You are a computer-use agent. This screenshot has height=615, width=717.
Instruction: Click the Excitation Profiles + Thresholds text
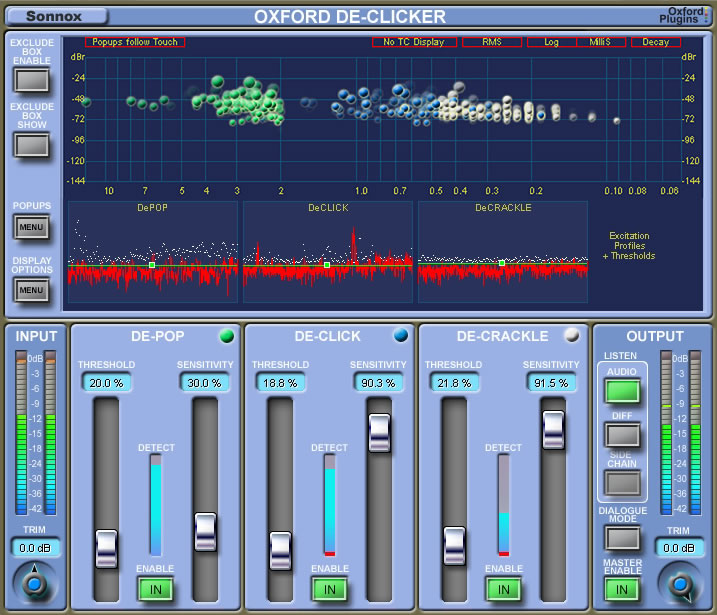[x=629, y=246]
